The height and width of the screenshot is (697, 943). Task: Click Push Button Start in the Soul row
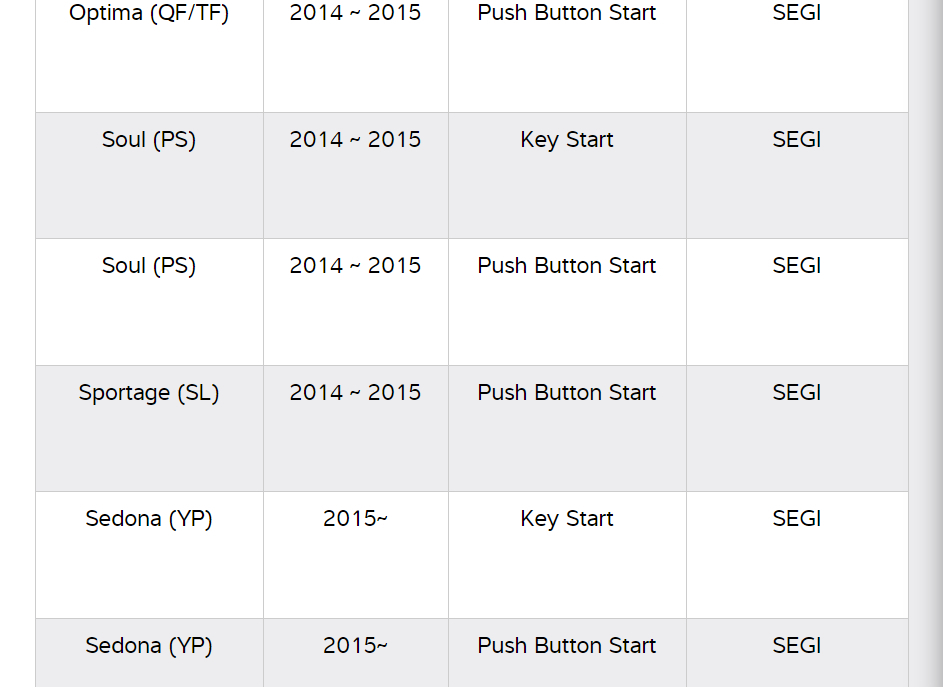(x=567, y=266)
